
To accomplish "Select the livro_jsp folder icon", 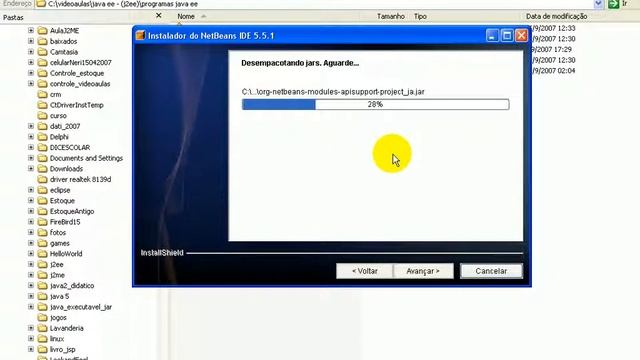I will 42,349.
